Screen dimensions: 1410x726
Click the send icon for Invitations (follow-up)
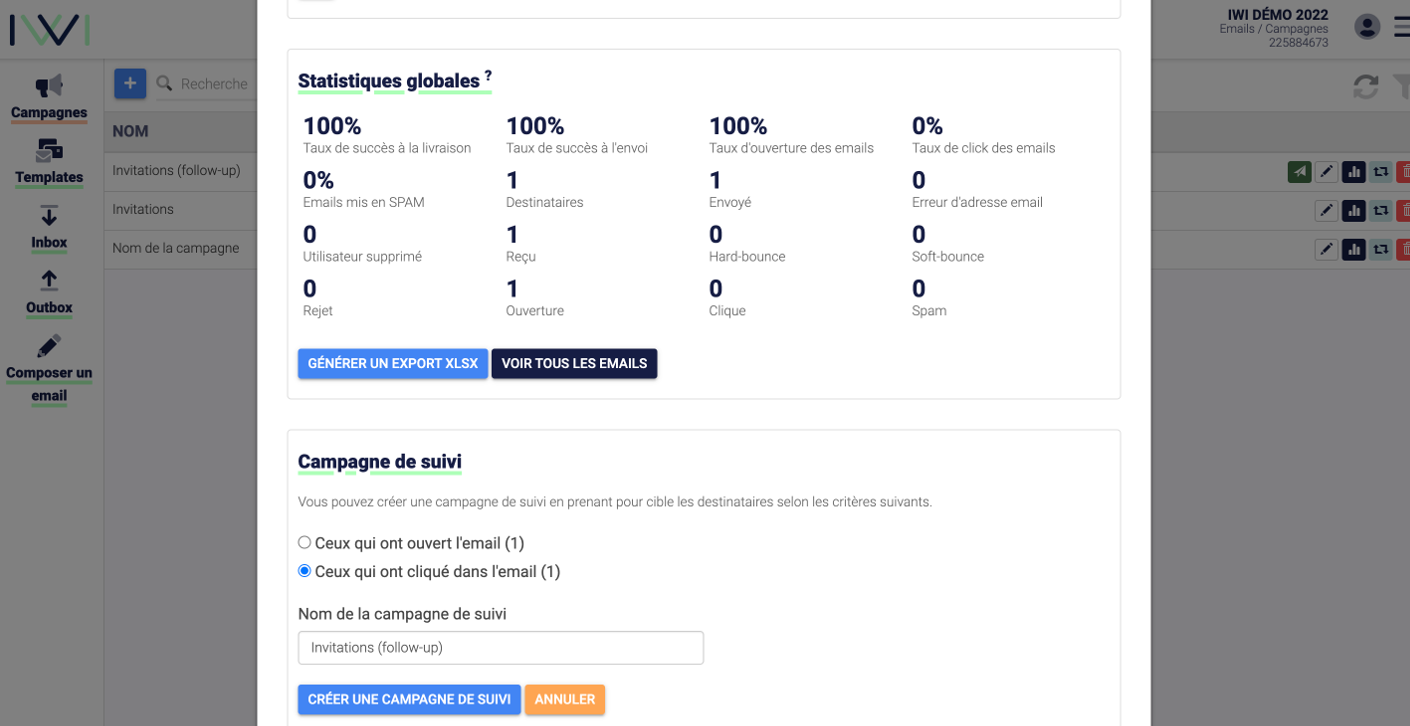point(1299,172)
